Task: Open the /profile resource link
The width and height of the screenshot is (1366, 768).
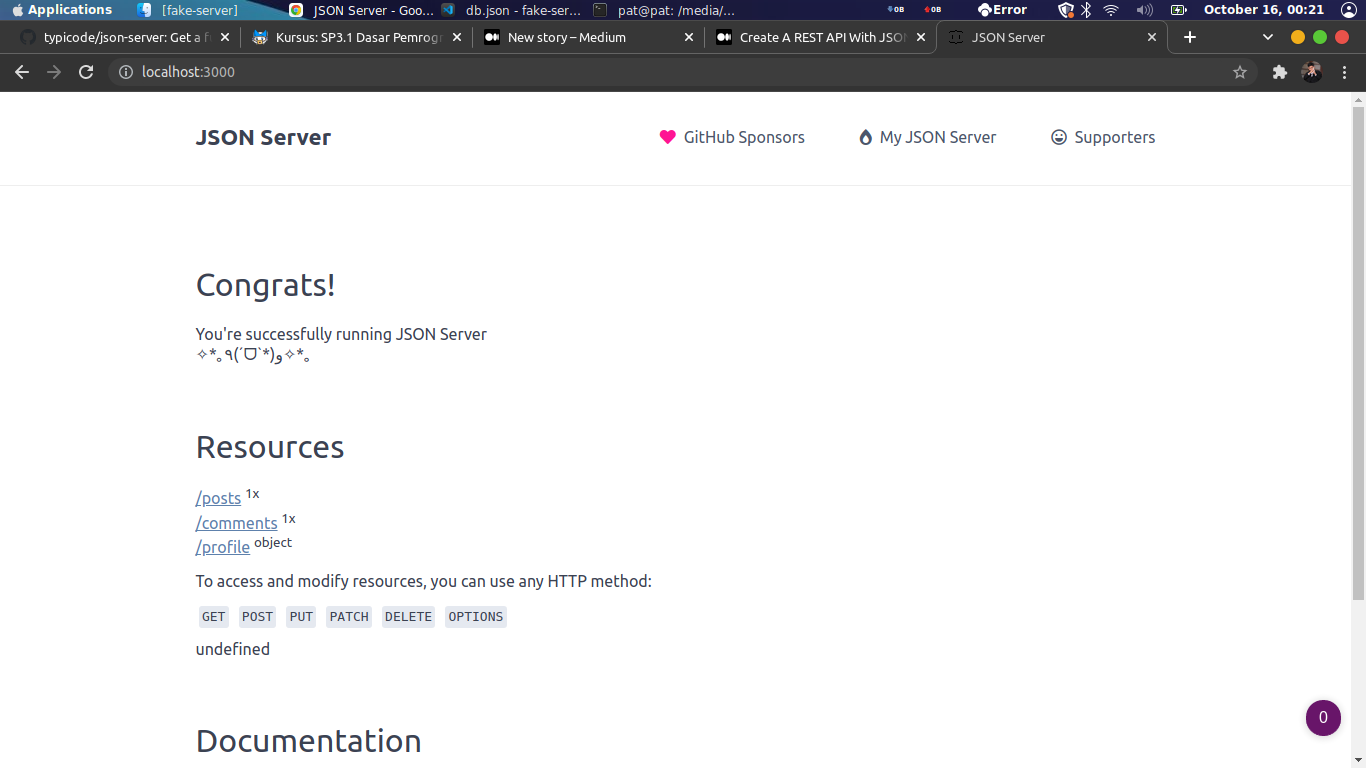Action: [223, 547]
